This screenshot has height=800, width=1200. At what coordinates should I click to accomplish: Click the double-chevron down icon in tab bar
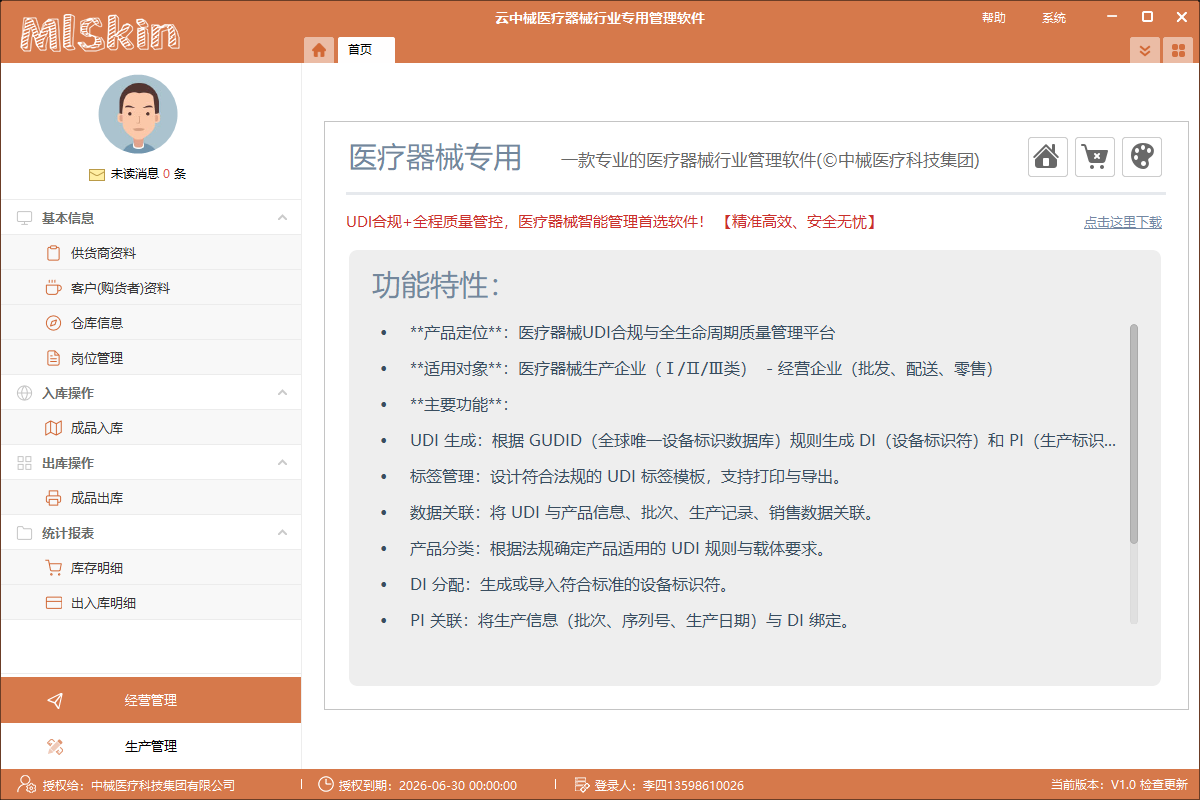pos(1145,50)
